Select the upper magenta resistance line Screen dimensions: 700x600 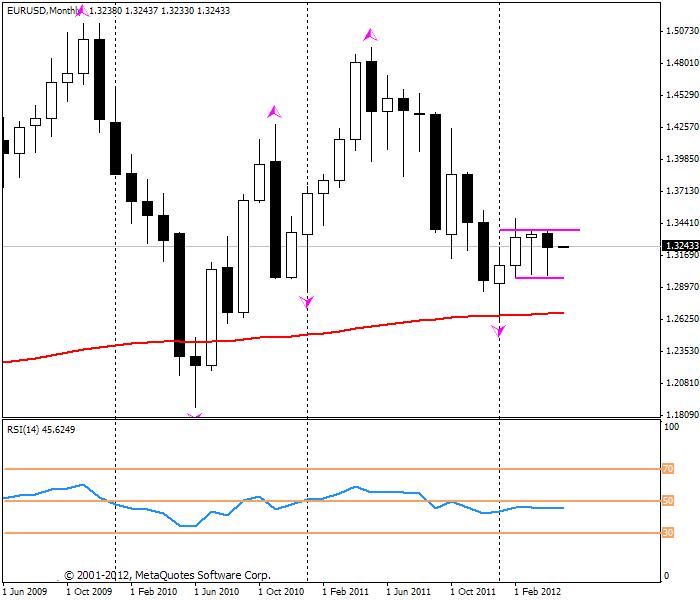(x=539, y=230)
